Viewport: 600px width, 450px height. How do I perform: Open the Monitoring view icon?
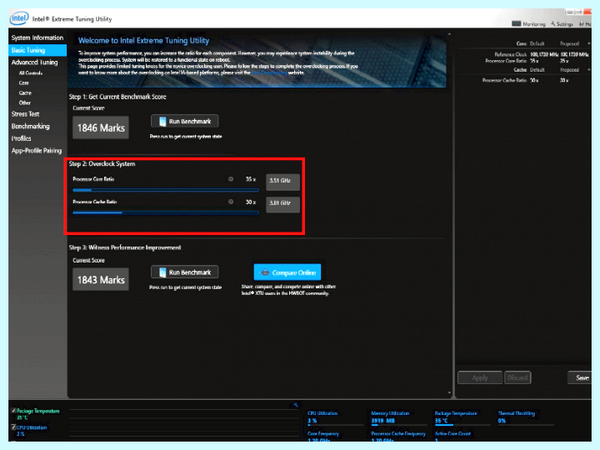coord(516,24)
